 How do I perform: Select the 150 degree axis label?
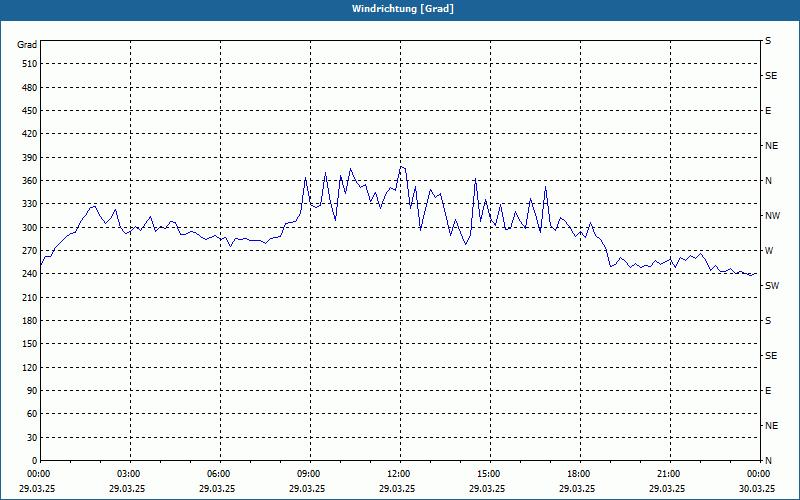coord(30,344)
